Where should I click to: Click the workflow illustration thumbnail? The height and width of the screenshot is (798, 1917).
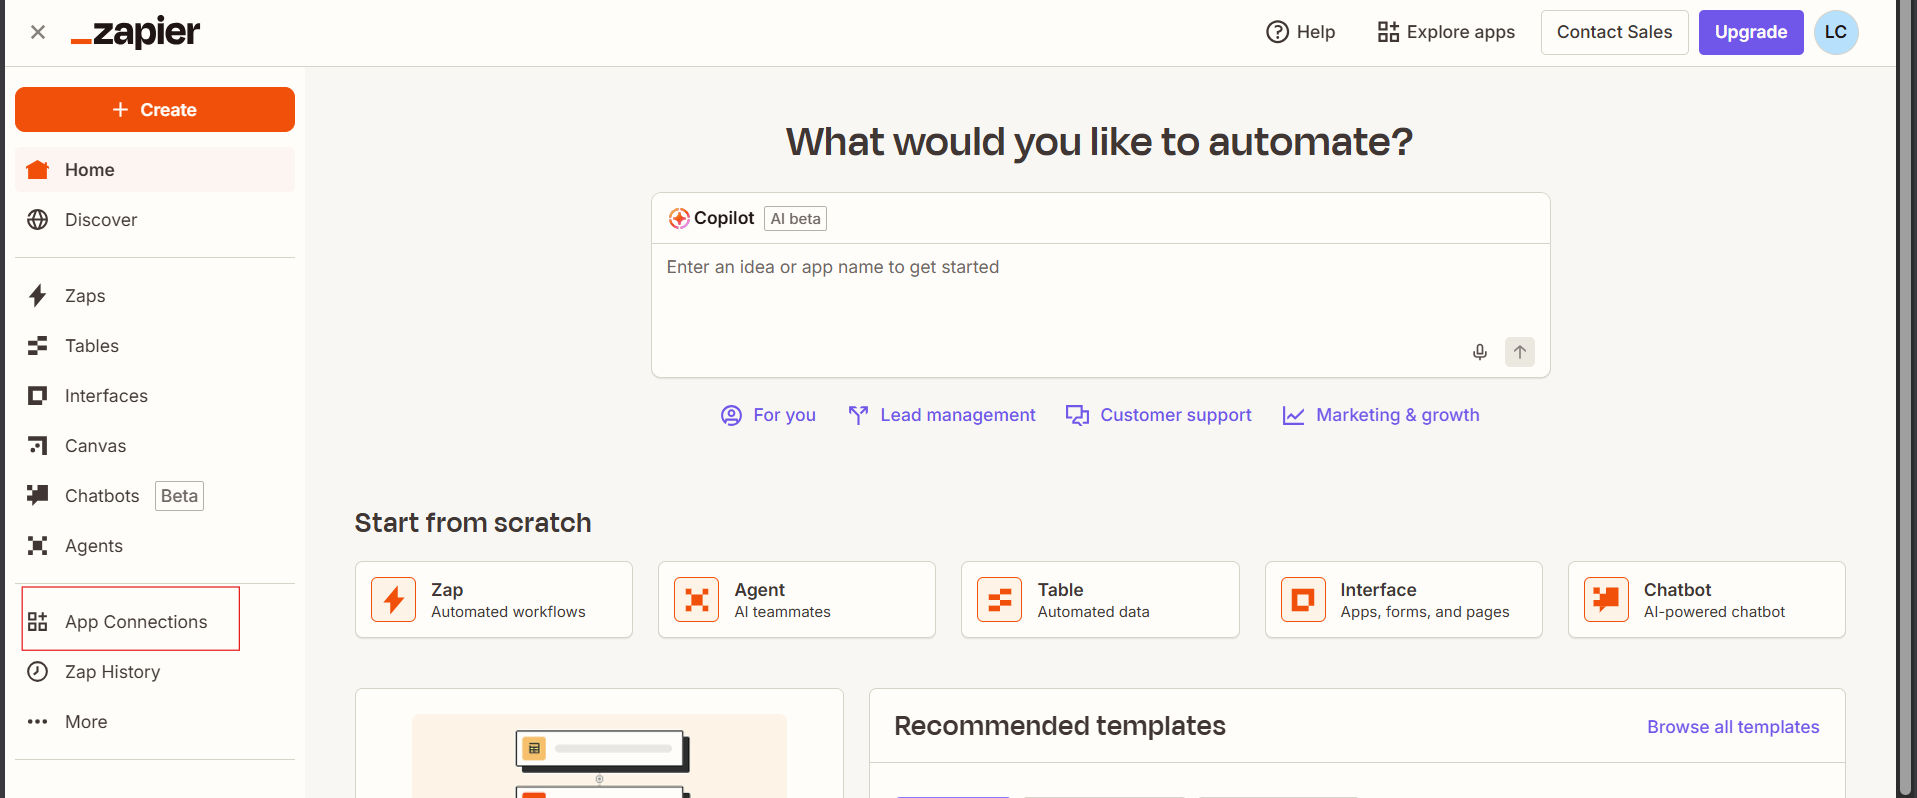coord(599,756)
